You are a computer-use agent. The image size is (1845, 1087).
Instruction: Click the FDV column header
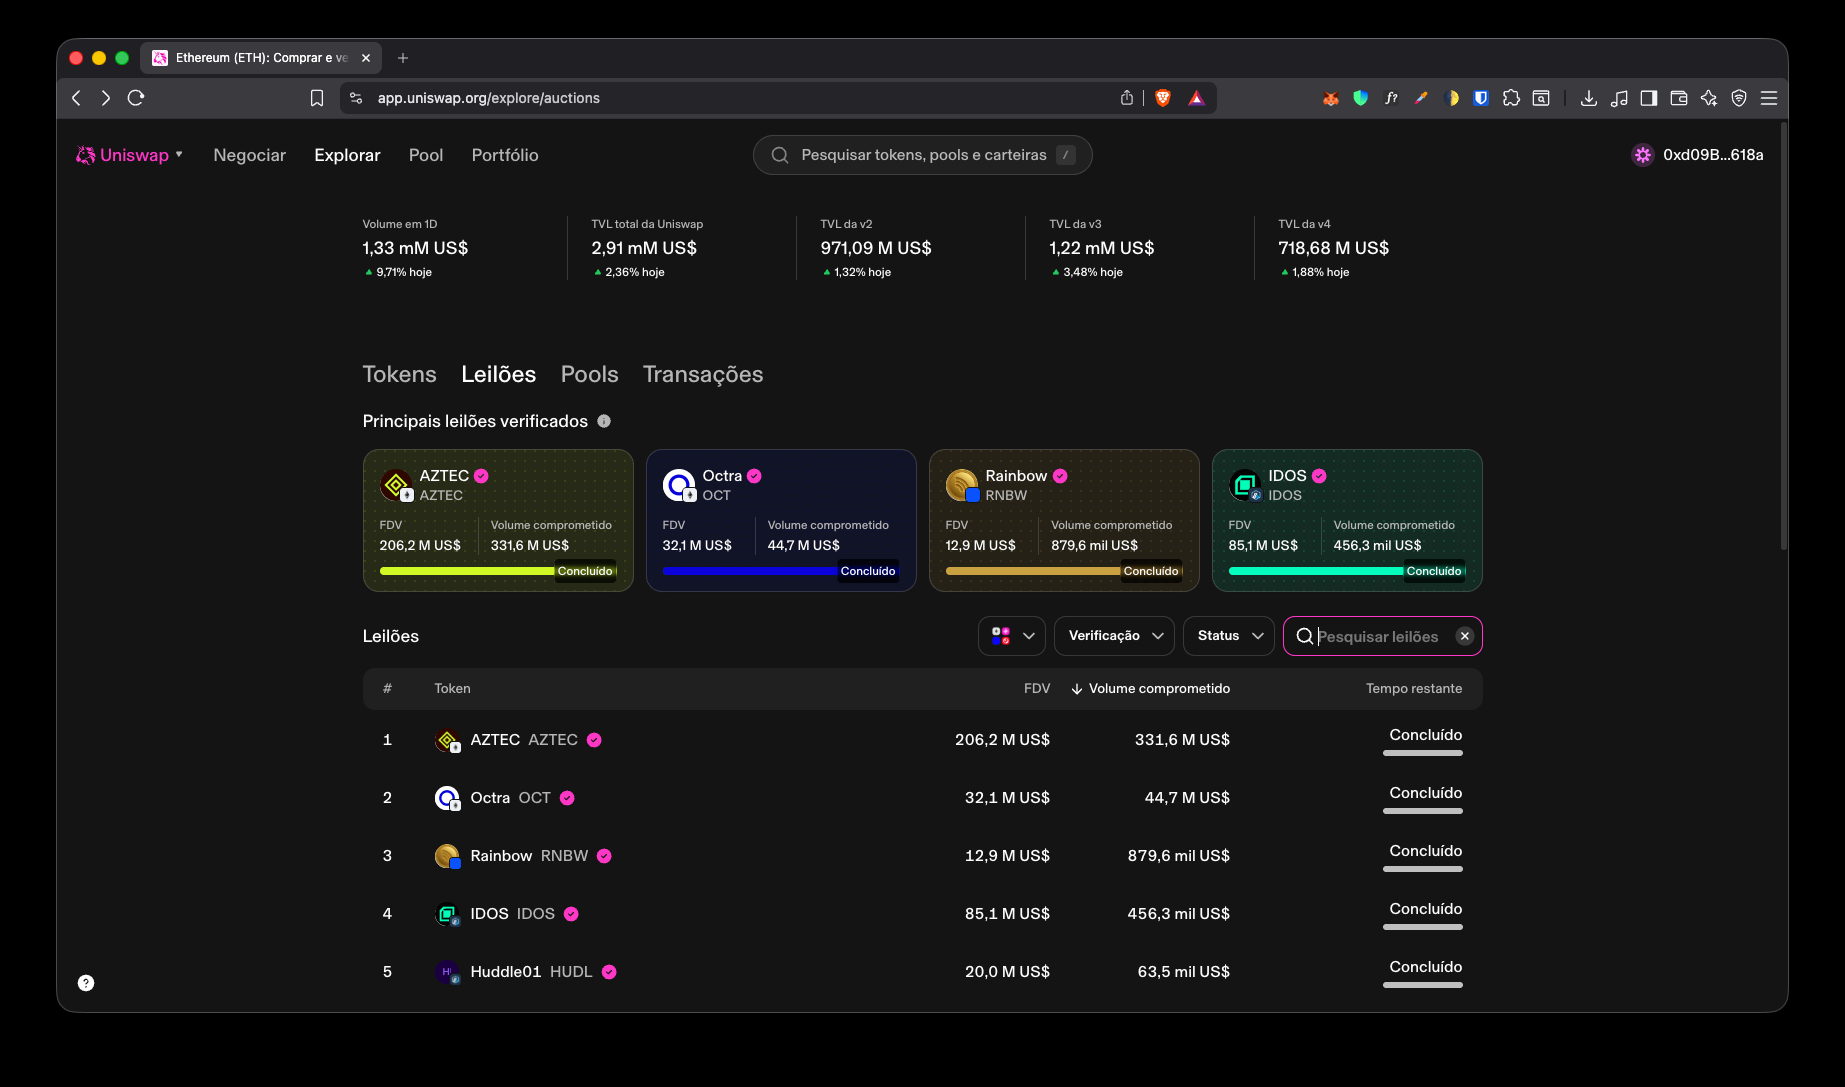[1037, 688]
